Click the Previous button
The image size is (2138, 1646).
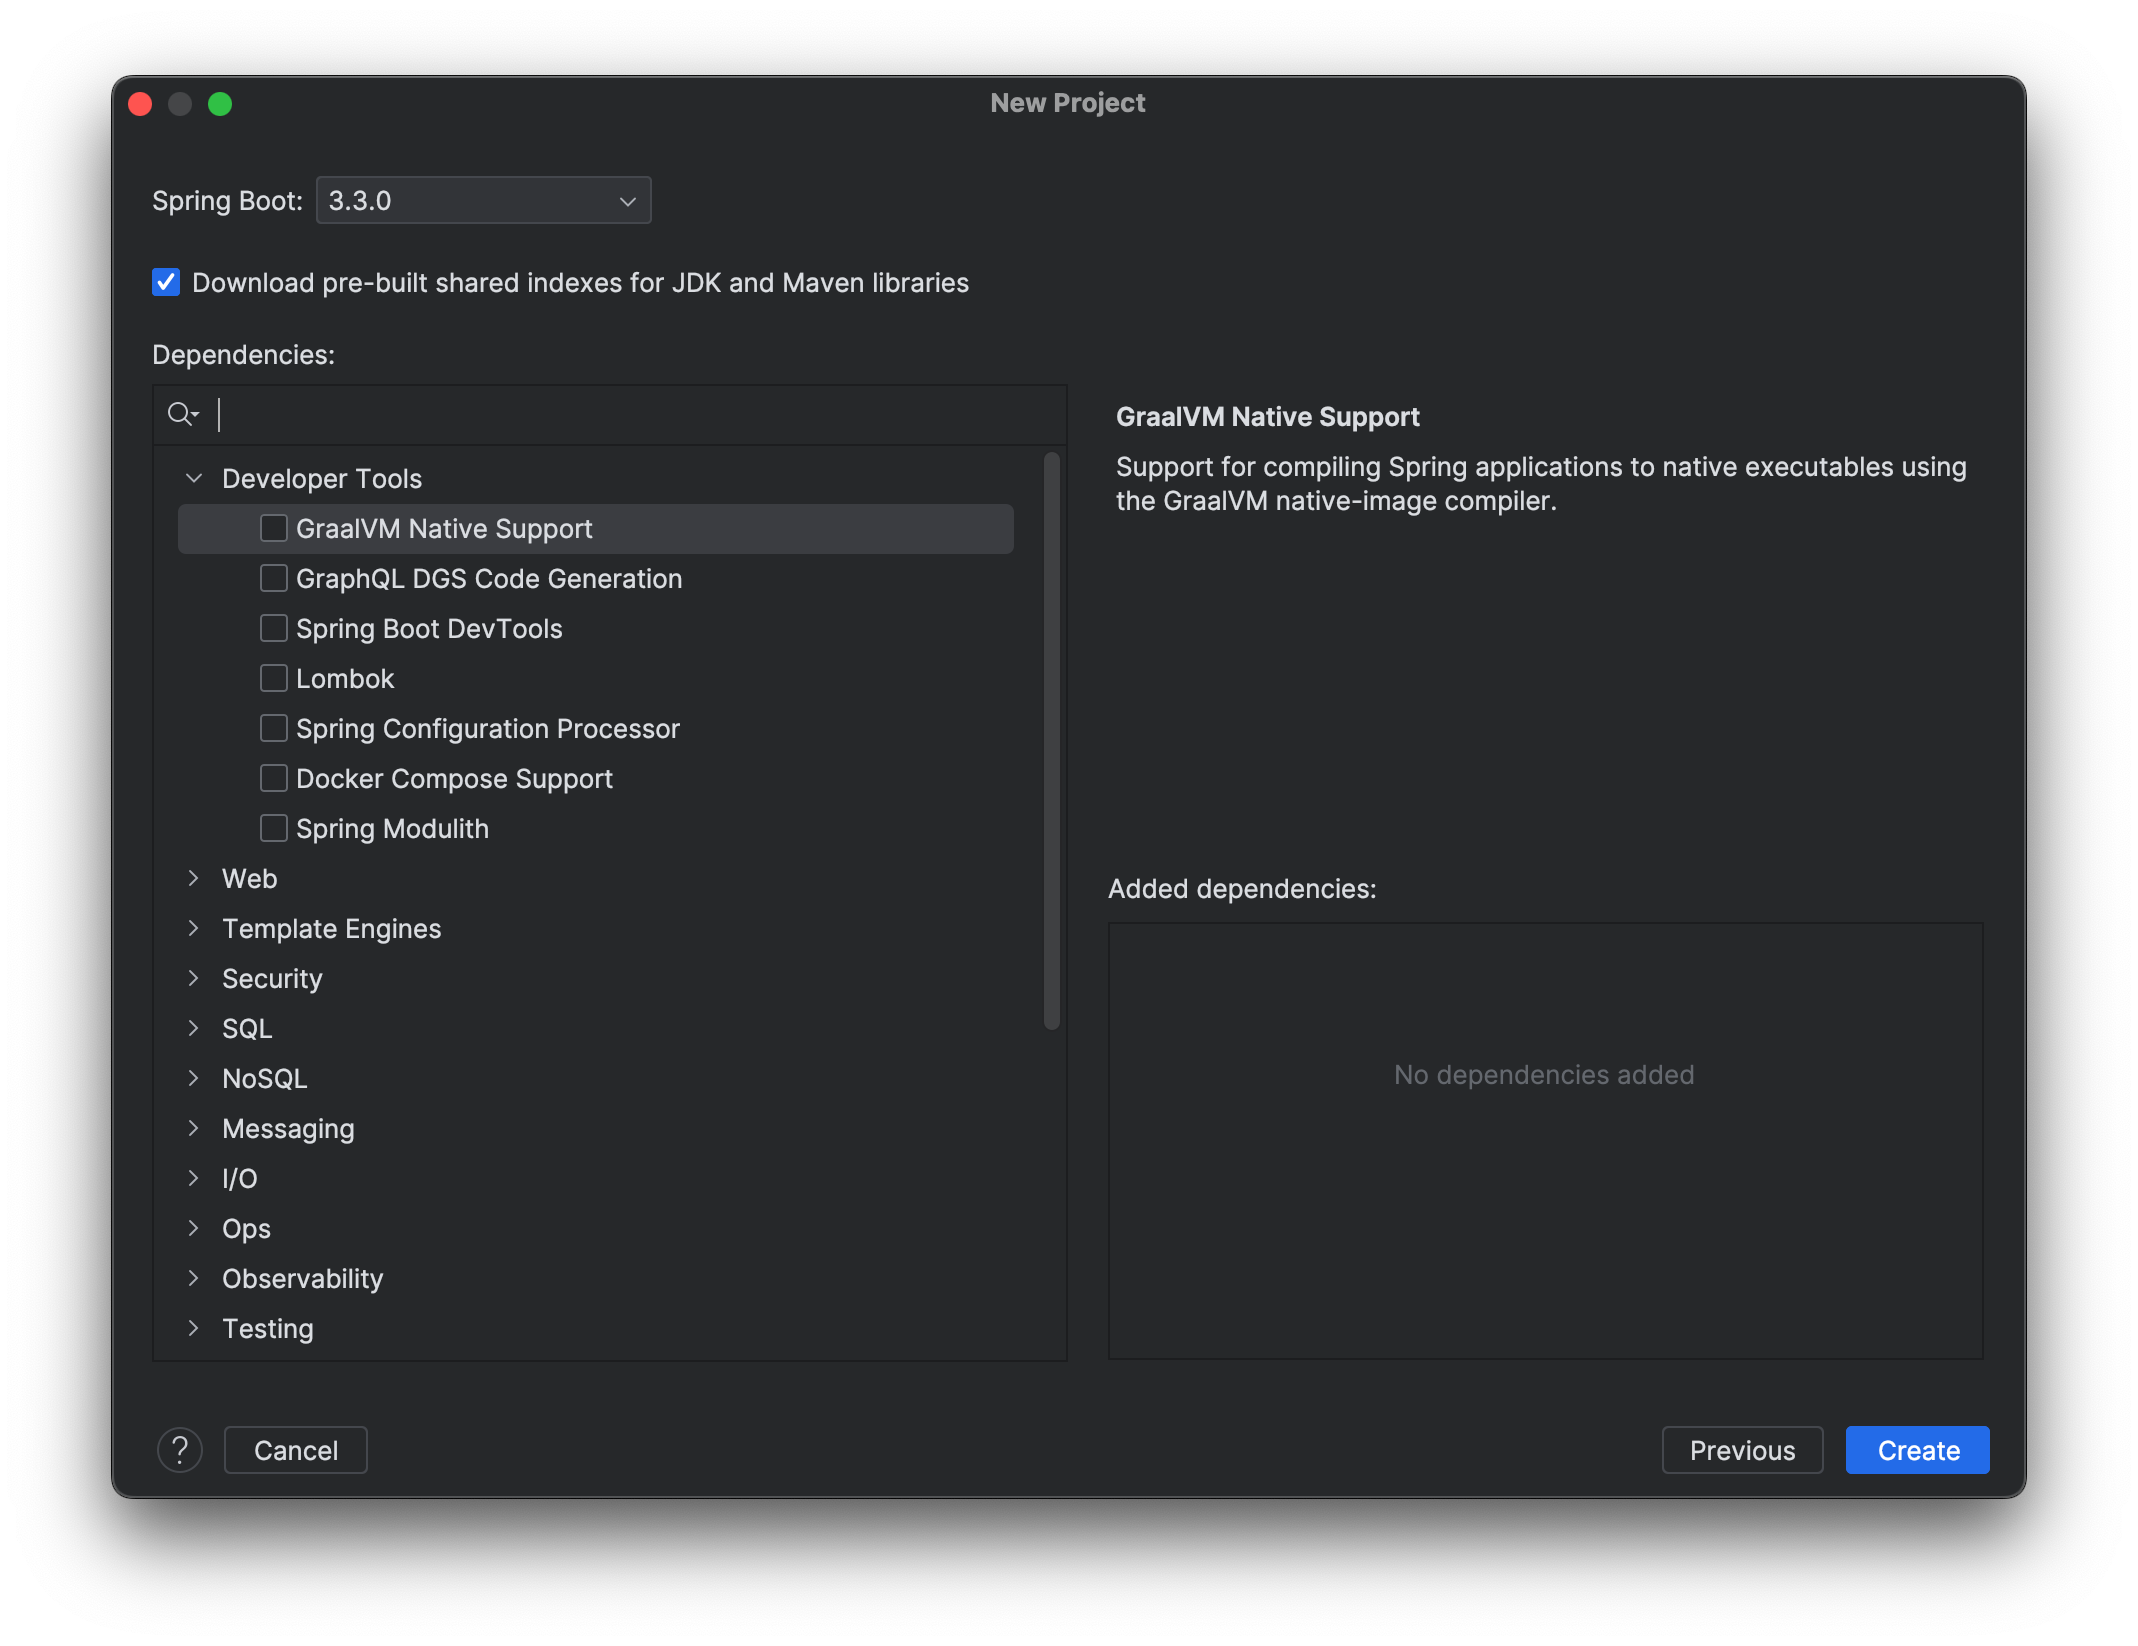point(1740,1449)
